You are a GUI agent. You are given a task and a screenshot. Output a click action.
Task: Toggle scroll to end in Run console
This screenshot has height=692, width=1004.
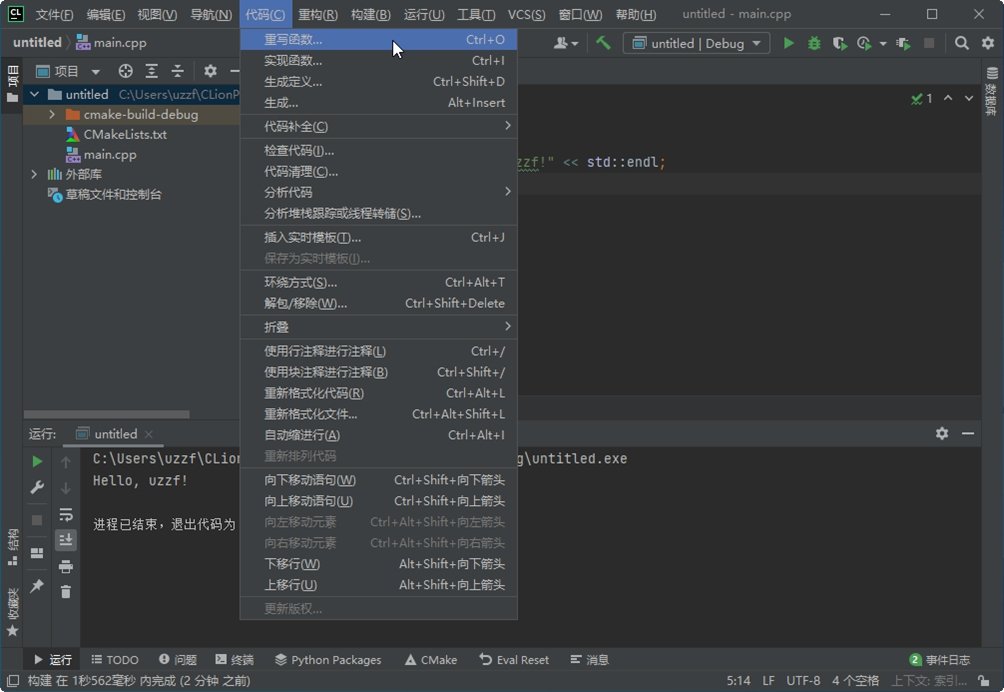[x=65, y=540]
